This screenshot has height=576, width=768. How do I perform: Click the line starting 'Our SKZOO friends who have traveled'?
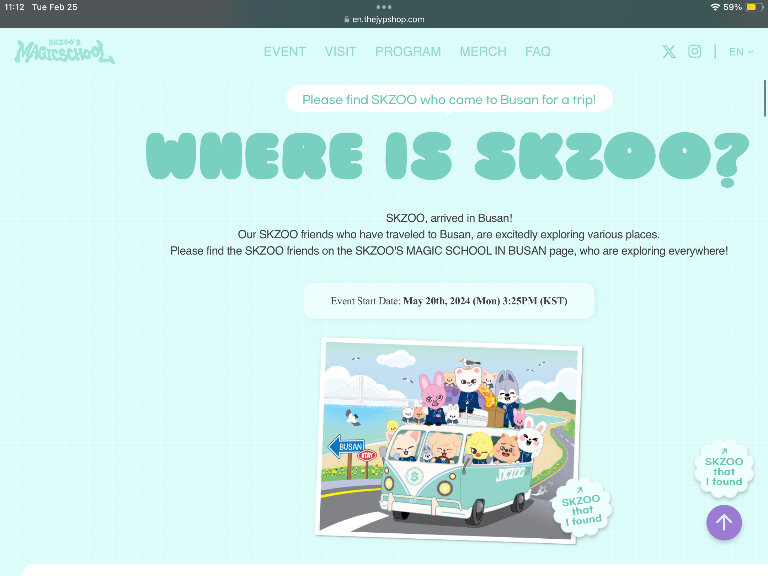pyautogui.click(x=449, y=234)
